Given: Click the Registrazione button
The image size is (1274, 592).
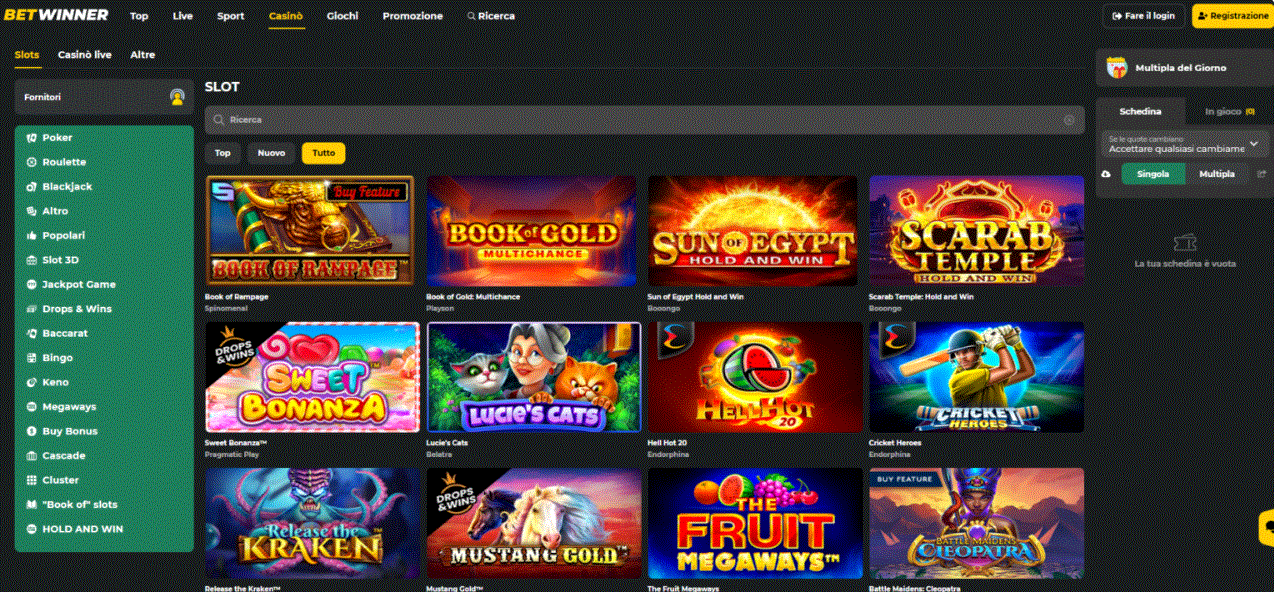Looking at the screenshot, I should click(1233, 16).
